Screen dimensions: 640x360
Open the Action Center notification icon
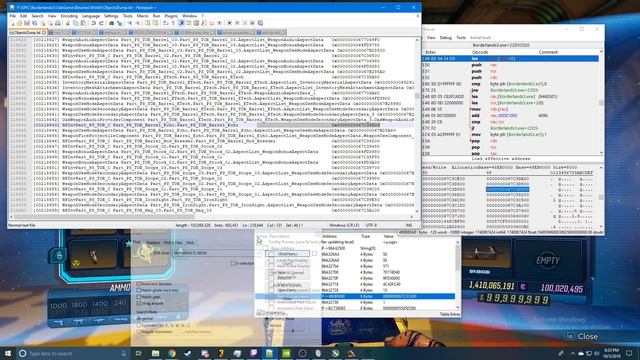coord(629,353)
